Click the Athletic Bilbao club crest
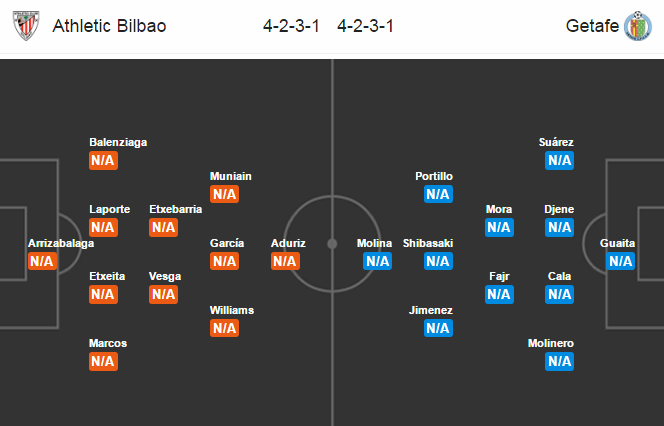664x426 pixels. [27, 26]
